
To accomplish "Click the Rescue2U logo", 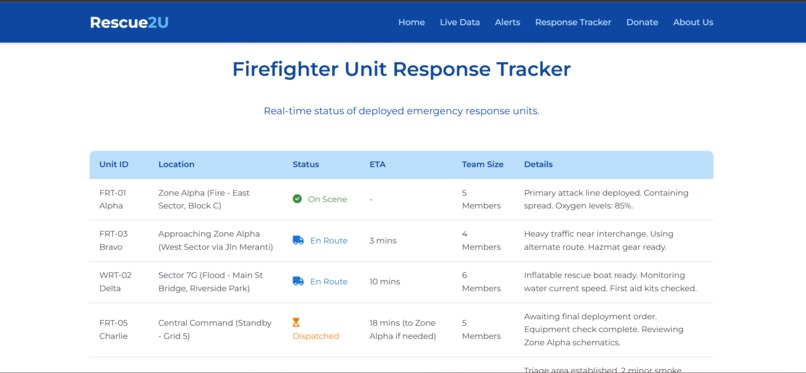I will point(129,23).
